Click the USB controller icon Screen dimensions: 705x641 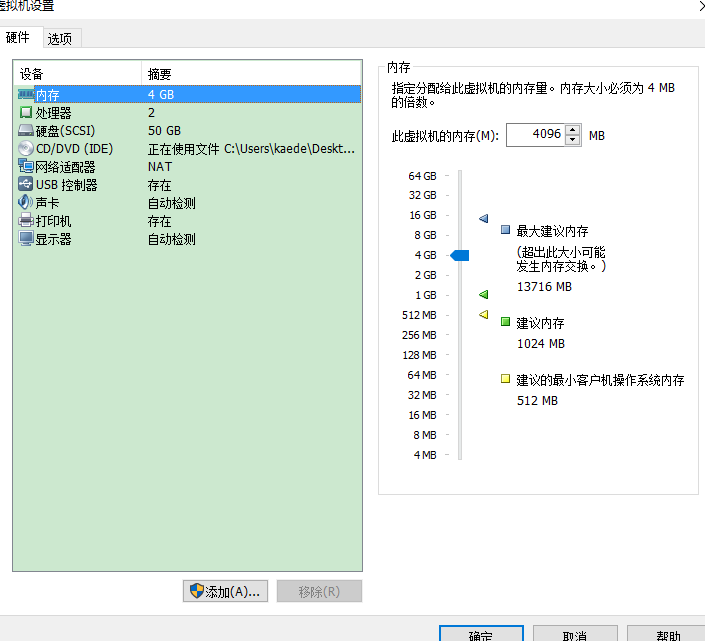(x=26, y=184)
